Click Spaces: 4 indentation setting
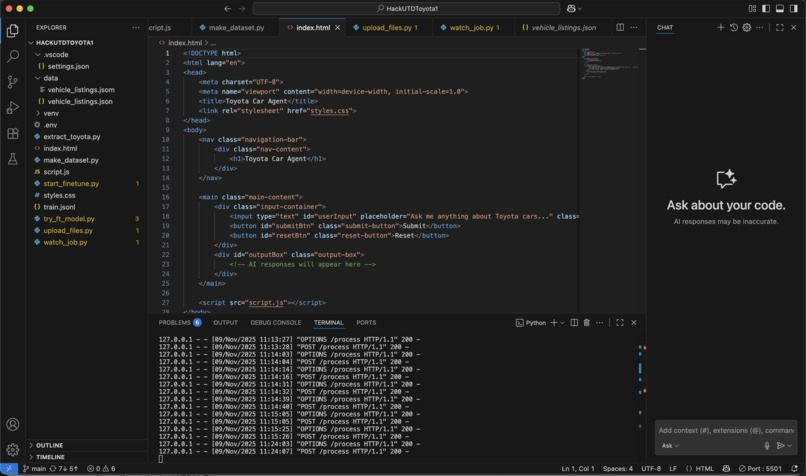 [x=618, y=468]
